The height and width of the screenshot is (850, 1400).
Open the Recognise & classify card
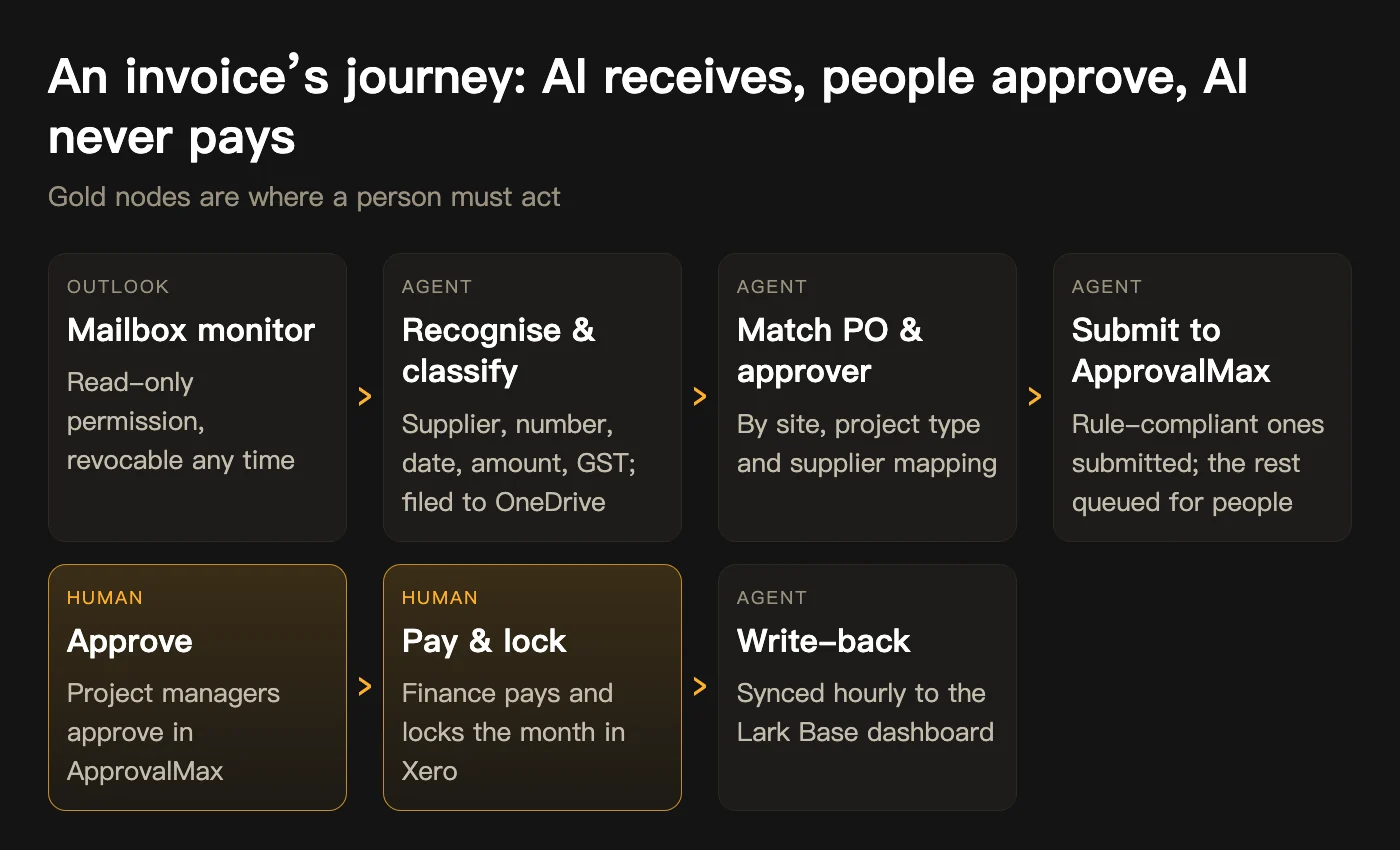tap(532, 397)
